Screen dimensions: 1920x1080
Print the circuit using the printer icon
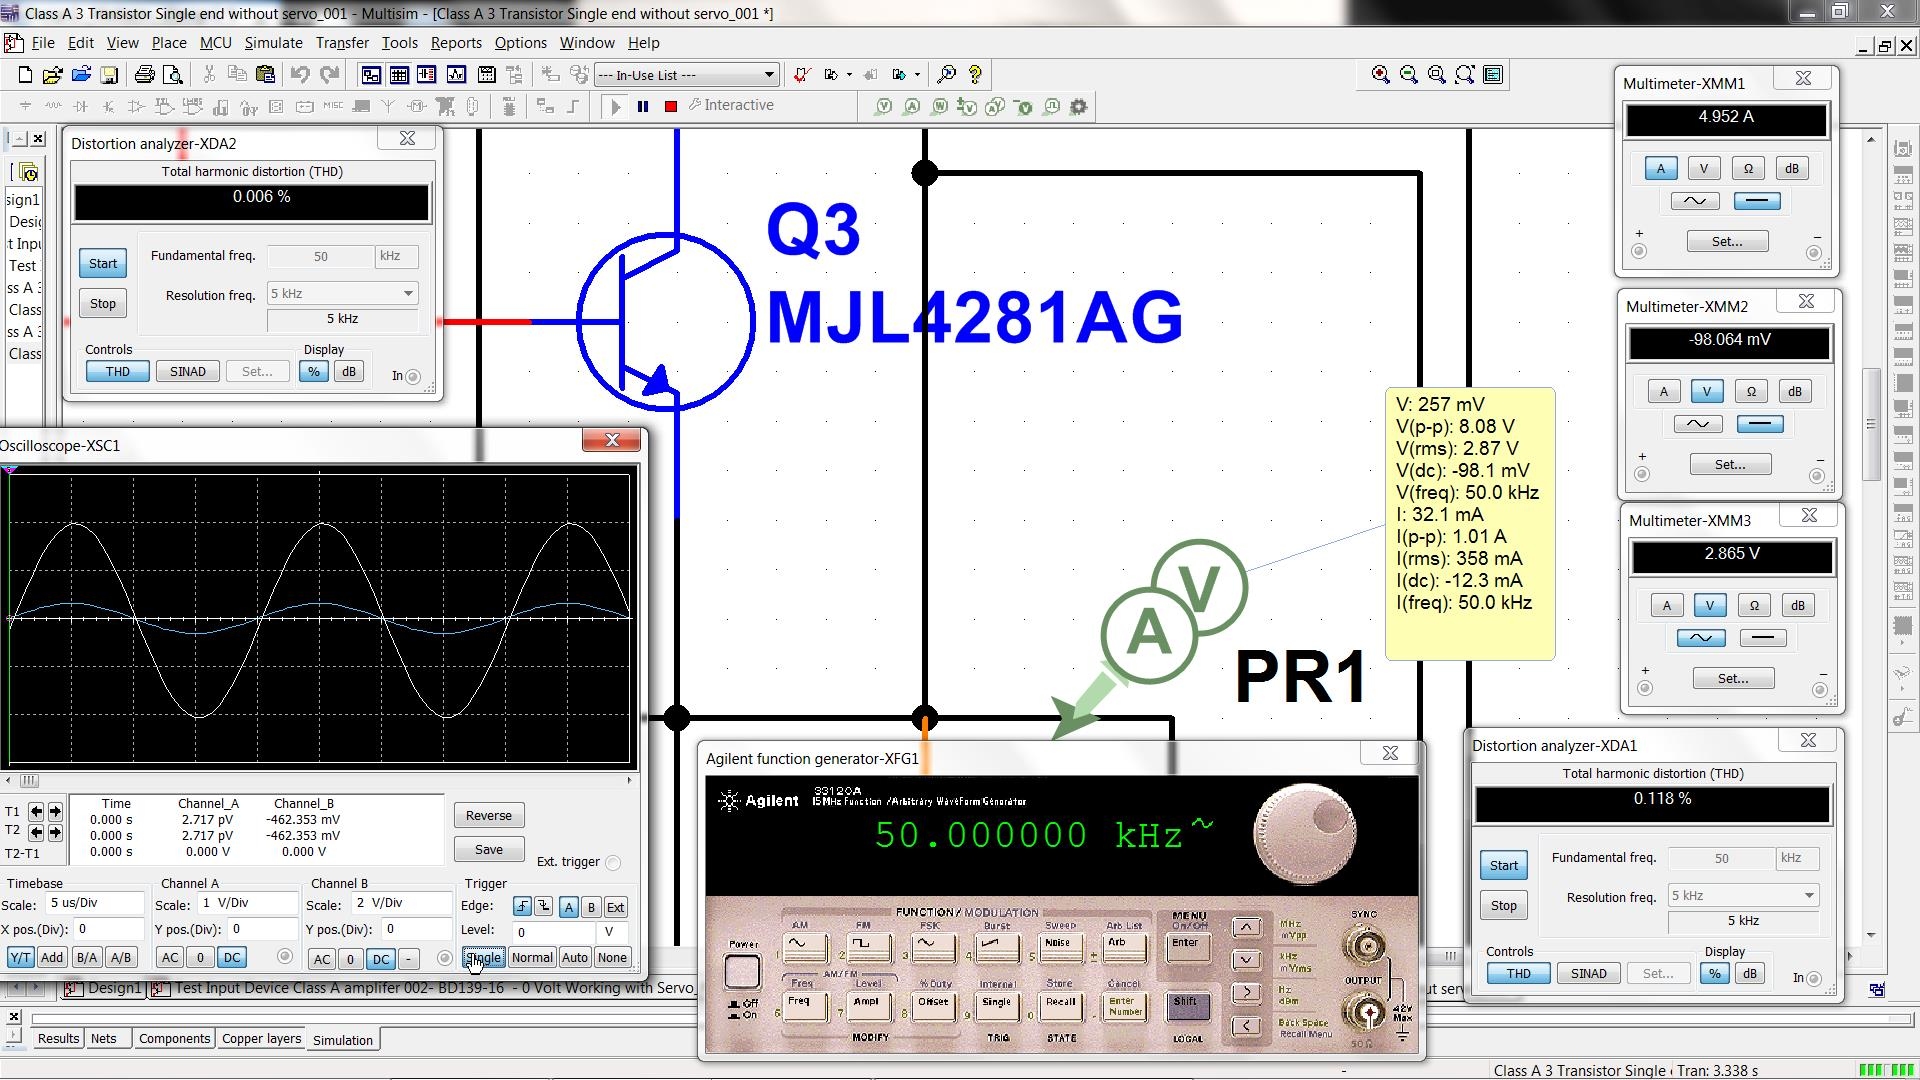pos(145,75)
